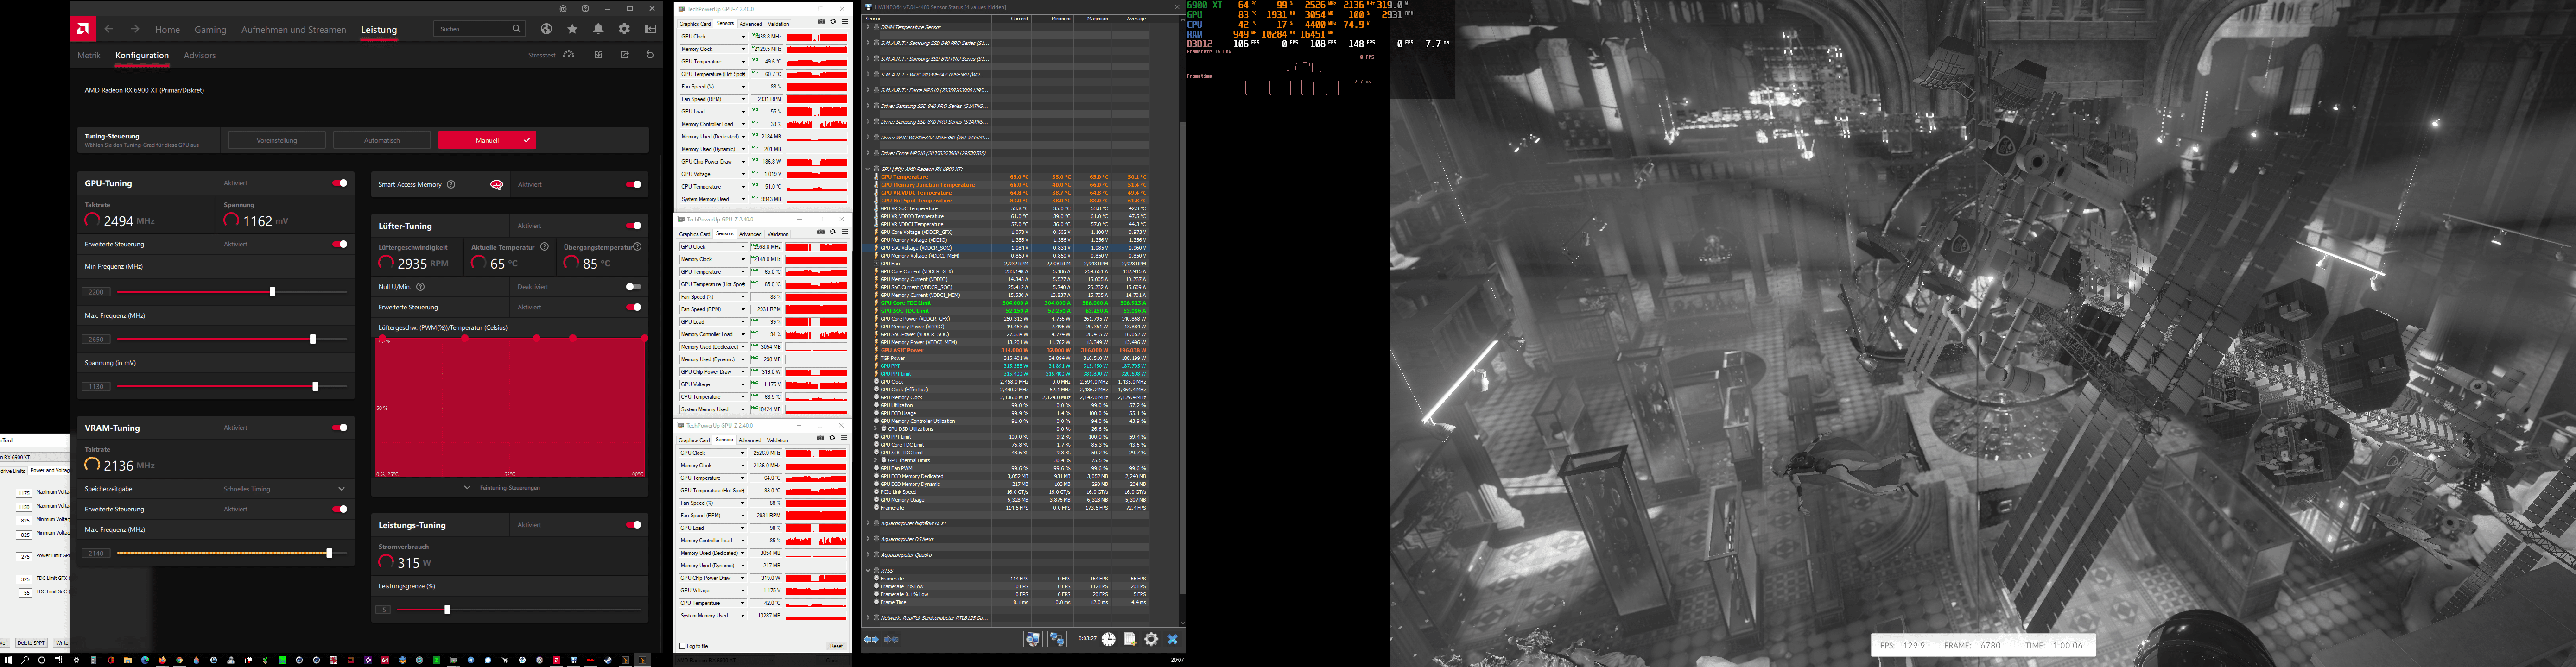Start the Stresstest gauge icon
The width and height of the screenshot is (2576, 667).
coord(569,55)
